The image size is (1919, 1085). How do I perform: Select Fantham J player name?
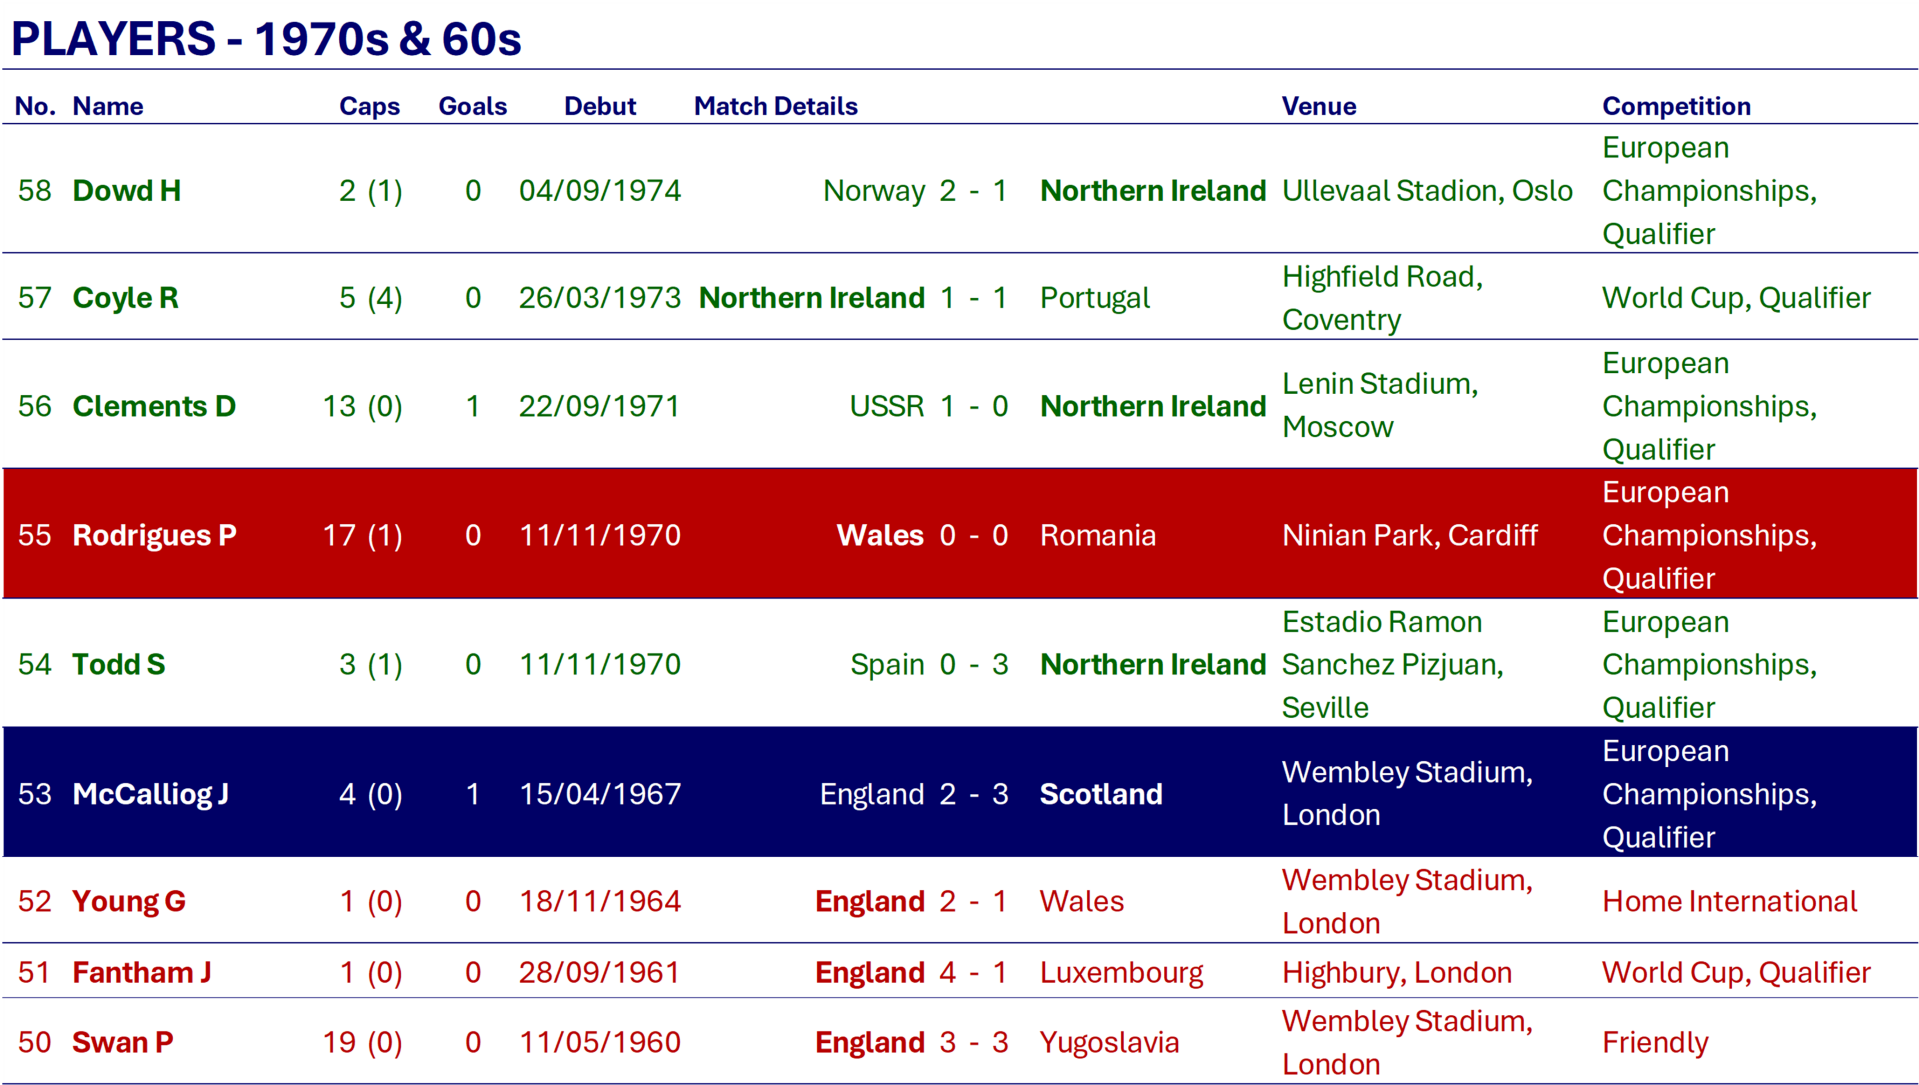(142, 972)
